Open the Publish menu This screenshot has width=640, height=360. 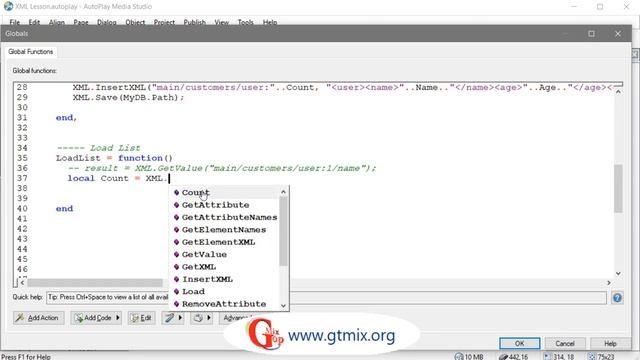[194, 22]
